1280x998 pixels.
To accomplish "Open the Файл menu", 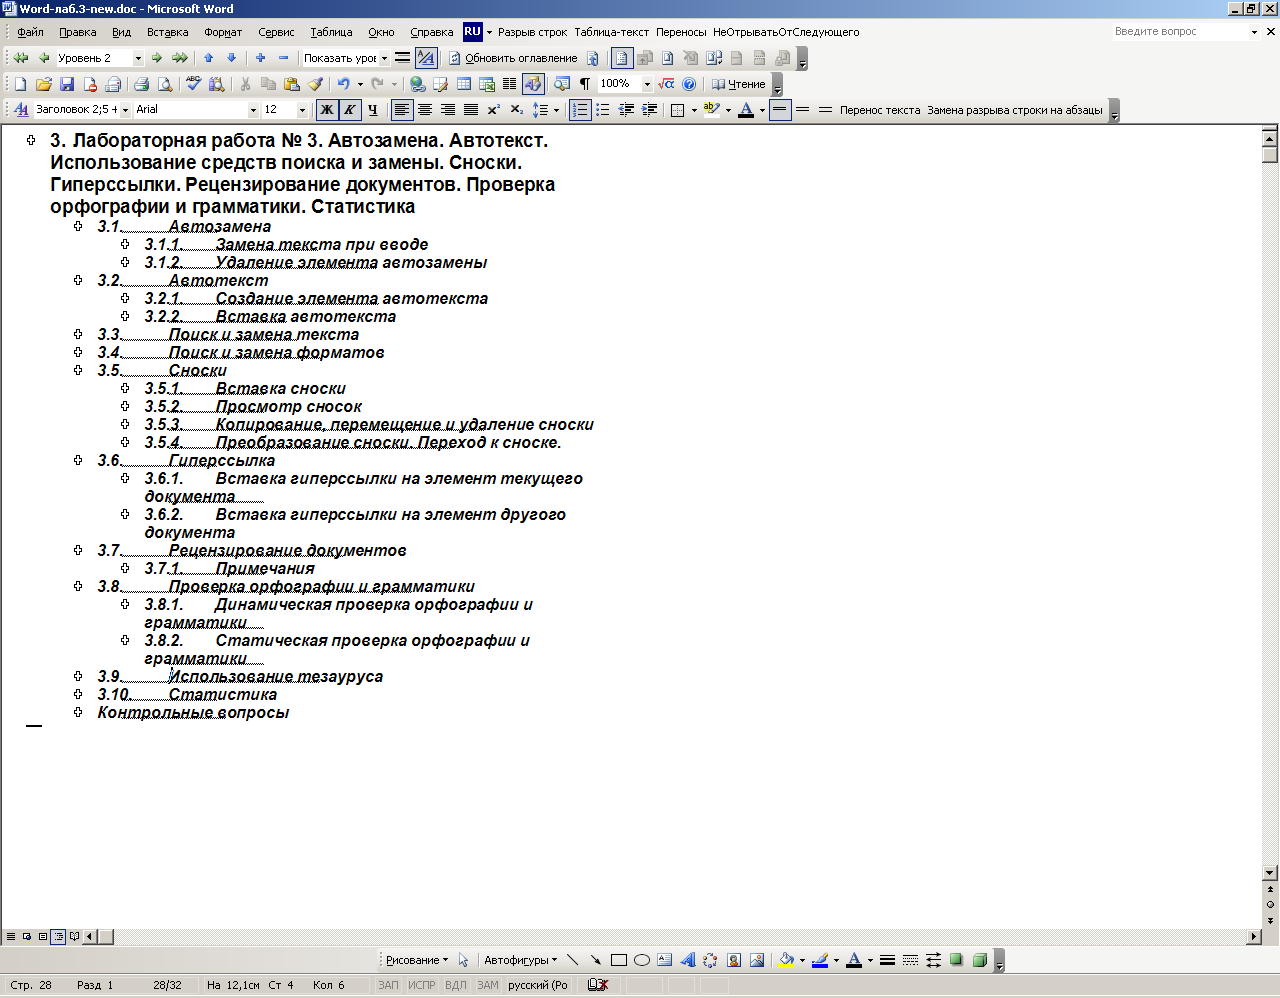I will [30, 32].
